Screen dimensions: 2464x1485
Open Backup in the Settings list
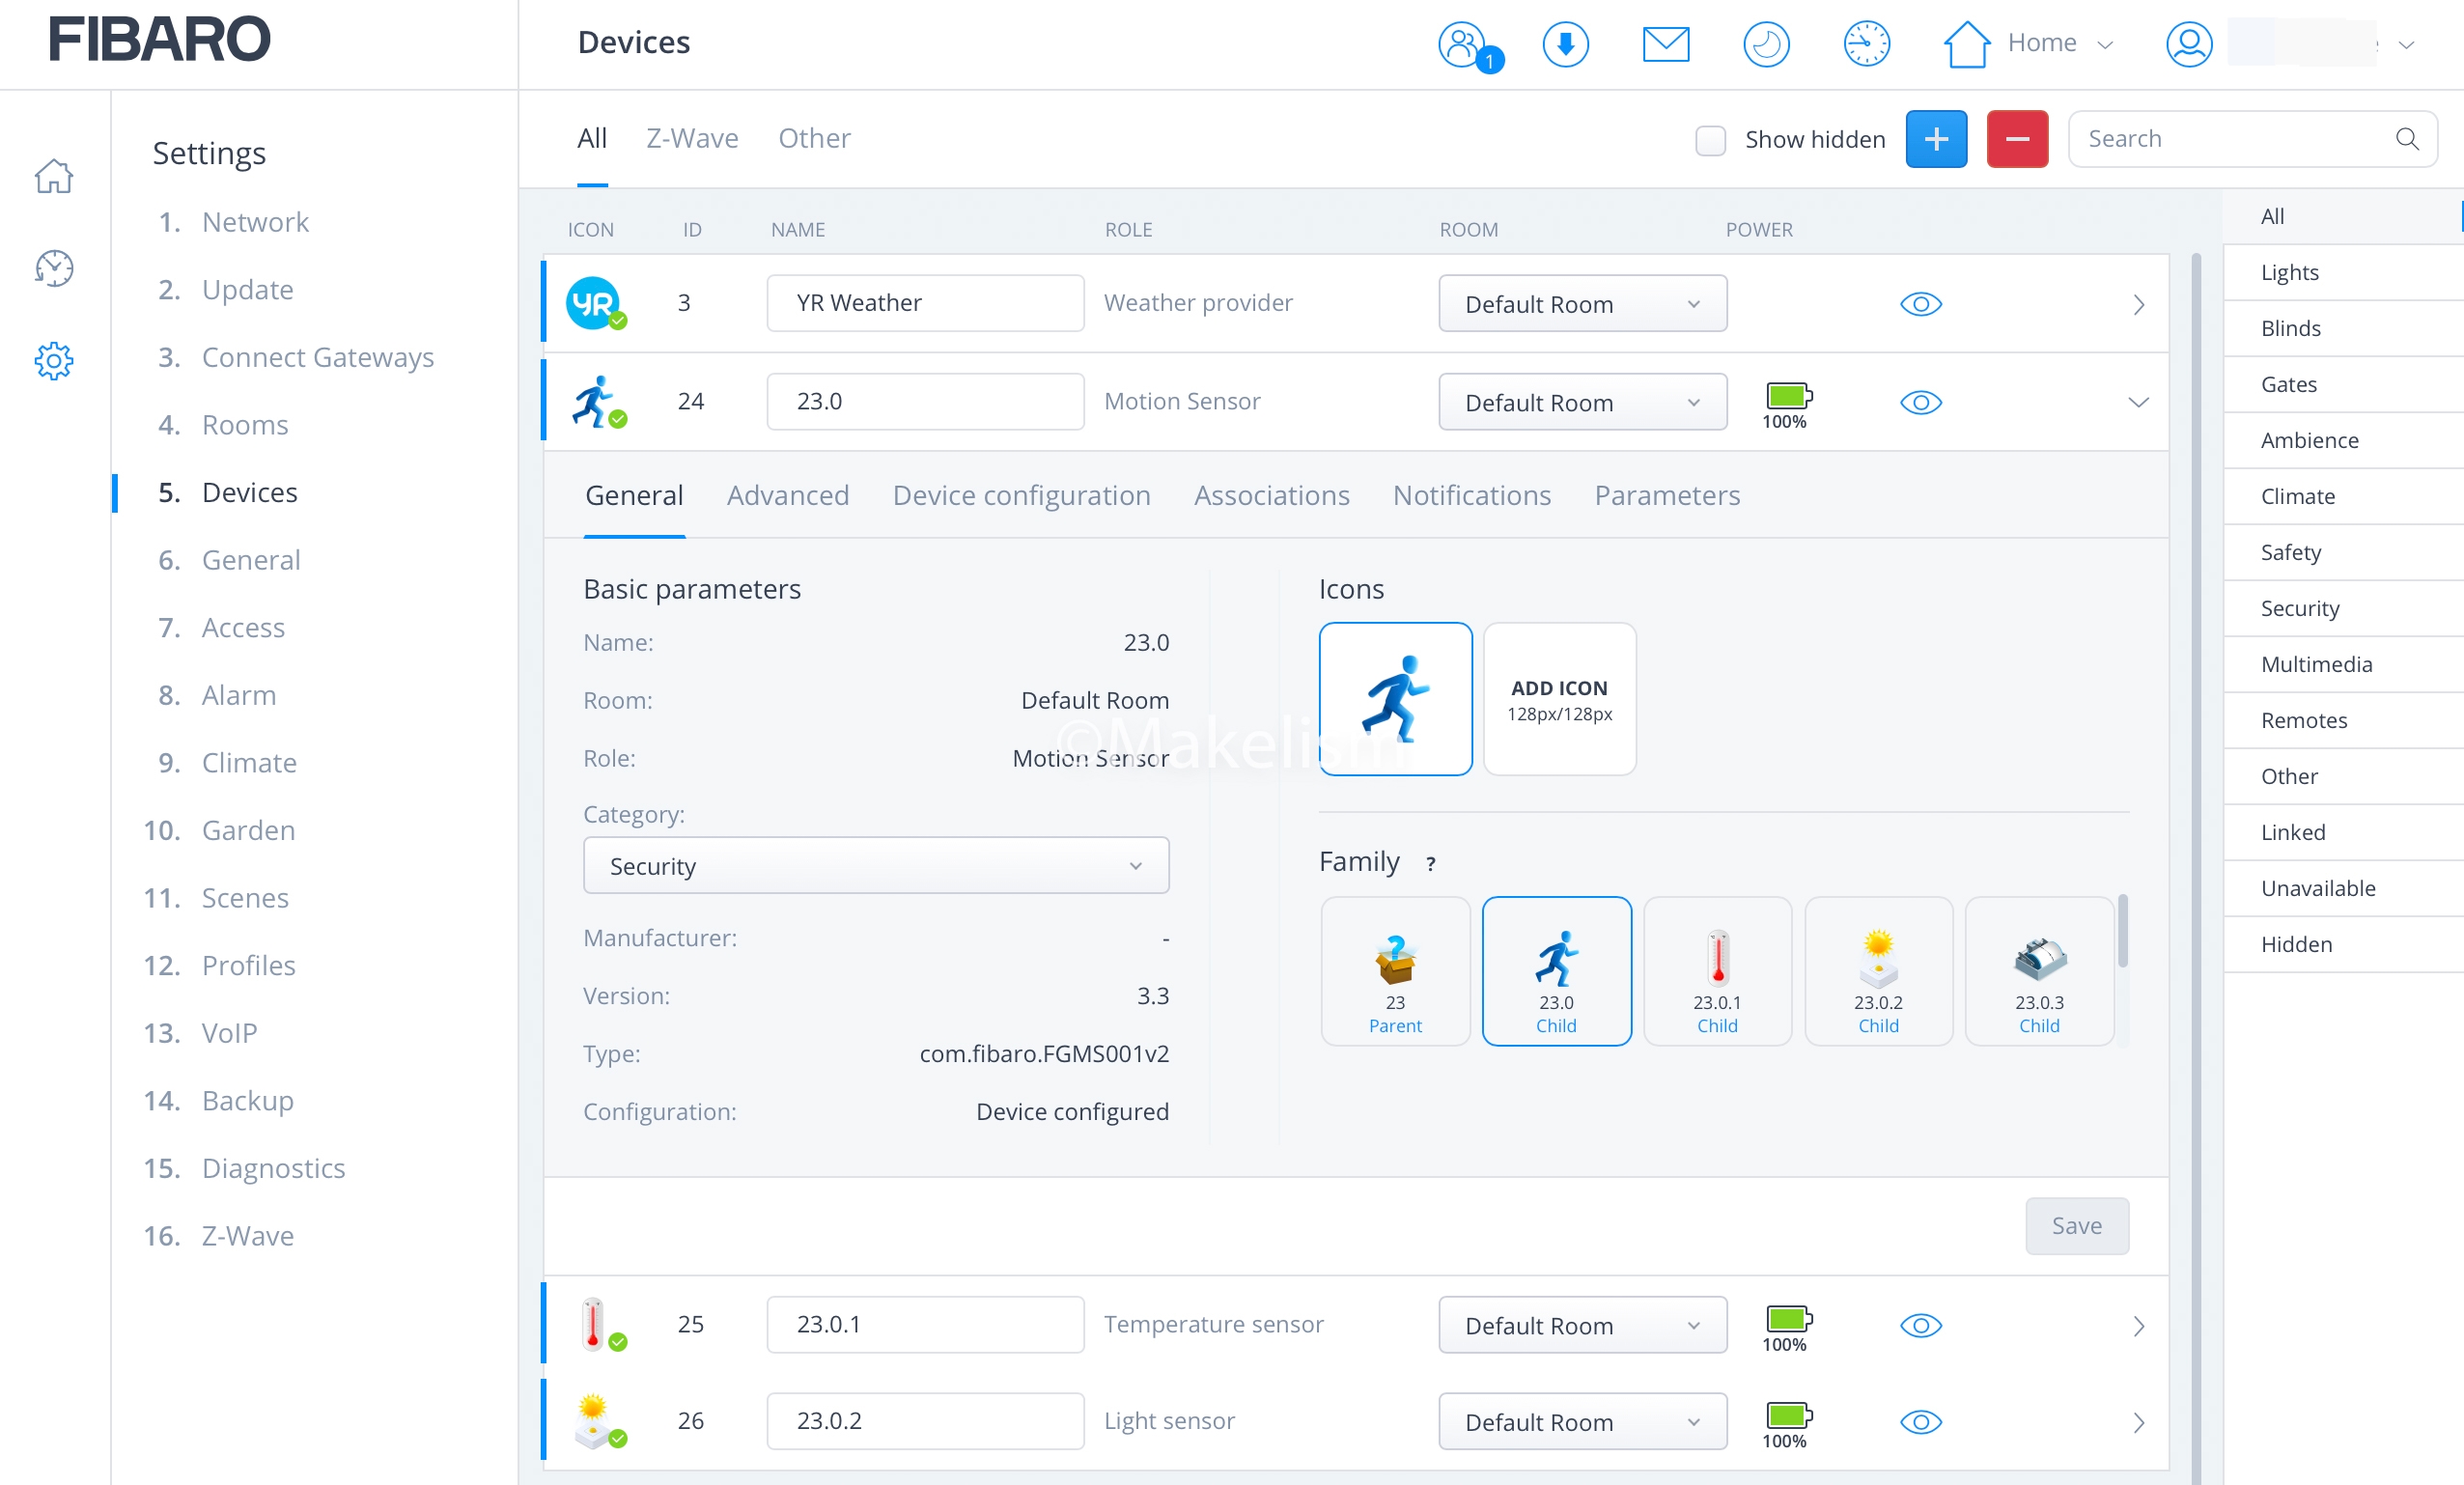pos(247,1101)
